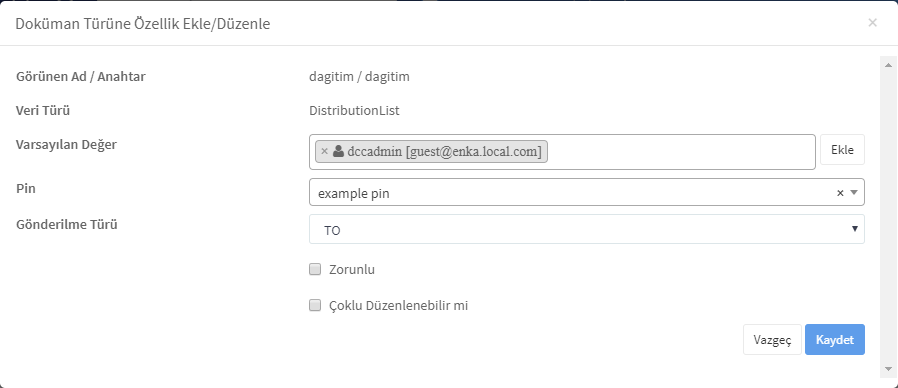Click the dialog's vertical scrollbar track
Image resolution: width=898 pixels, height=388 pixels.
pos(888,216)
